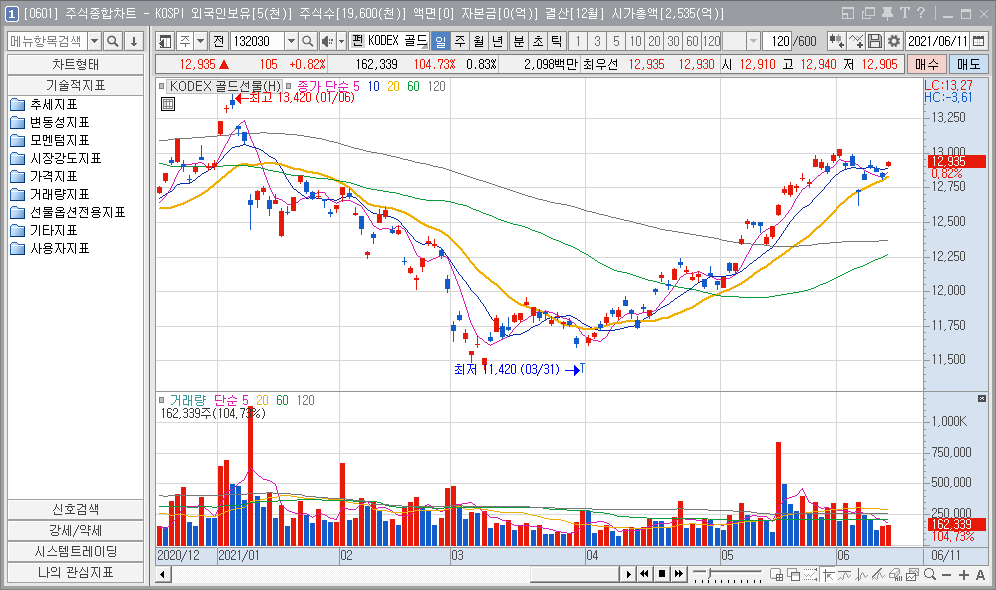This screenshot has height=590, width=996.
Task: Click the letter A text icon at bottom
Action: [980, 574]
